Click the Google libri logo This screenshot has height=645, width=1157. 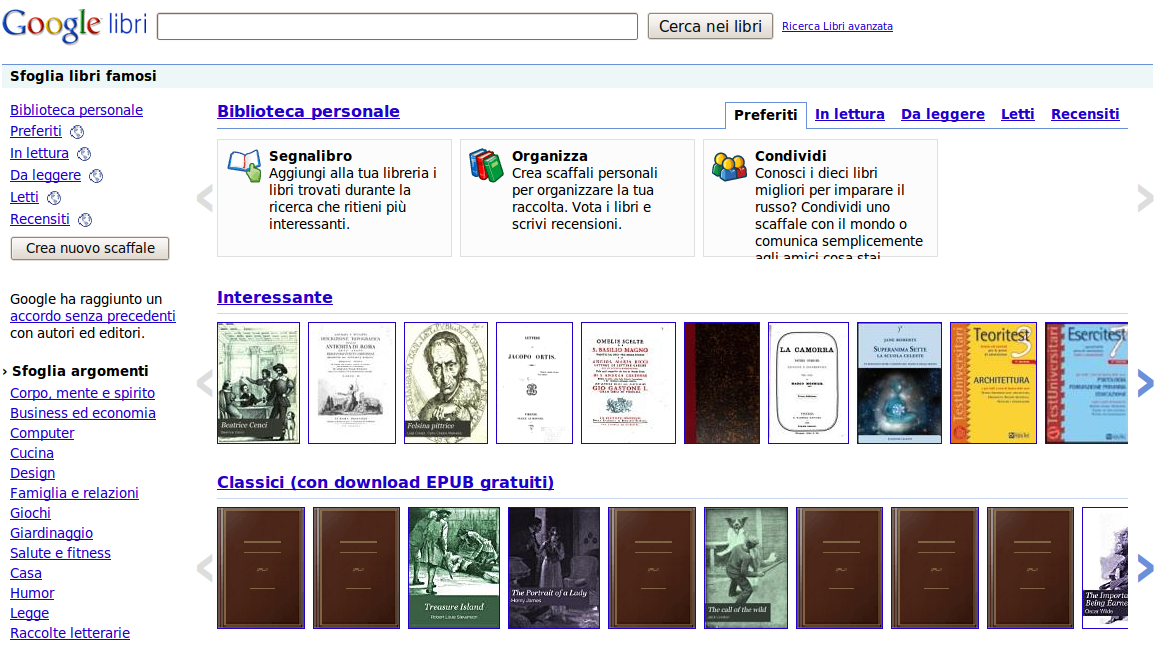tap(75, 25)
